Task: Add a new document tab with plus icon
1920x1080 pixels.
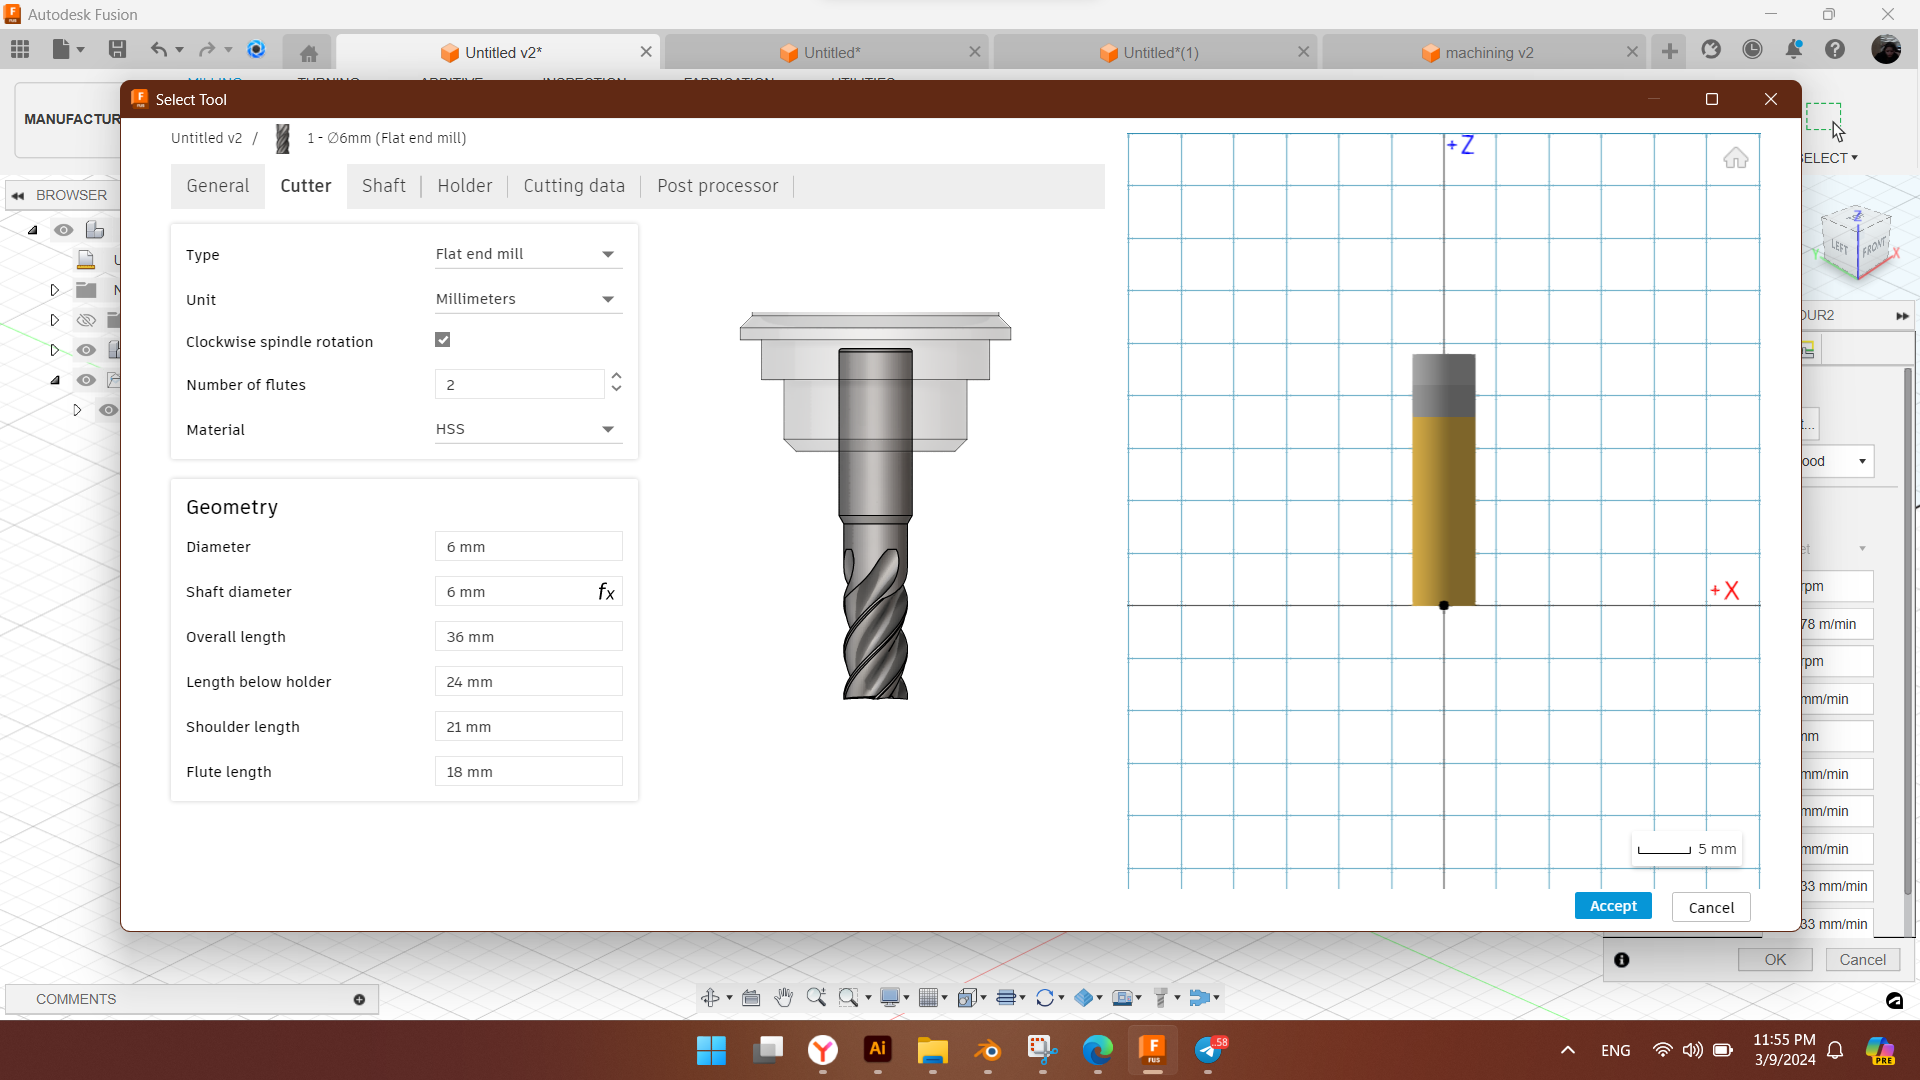Action: click(1669, 51)
